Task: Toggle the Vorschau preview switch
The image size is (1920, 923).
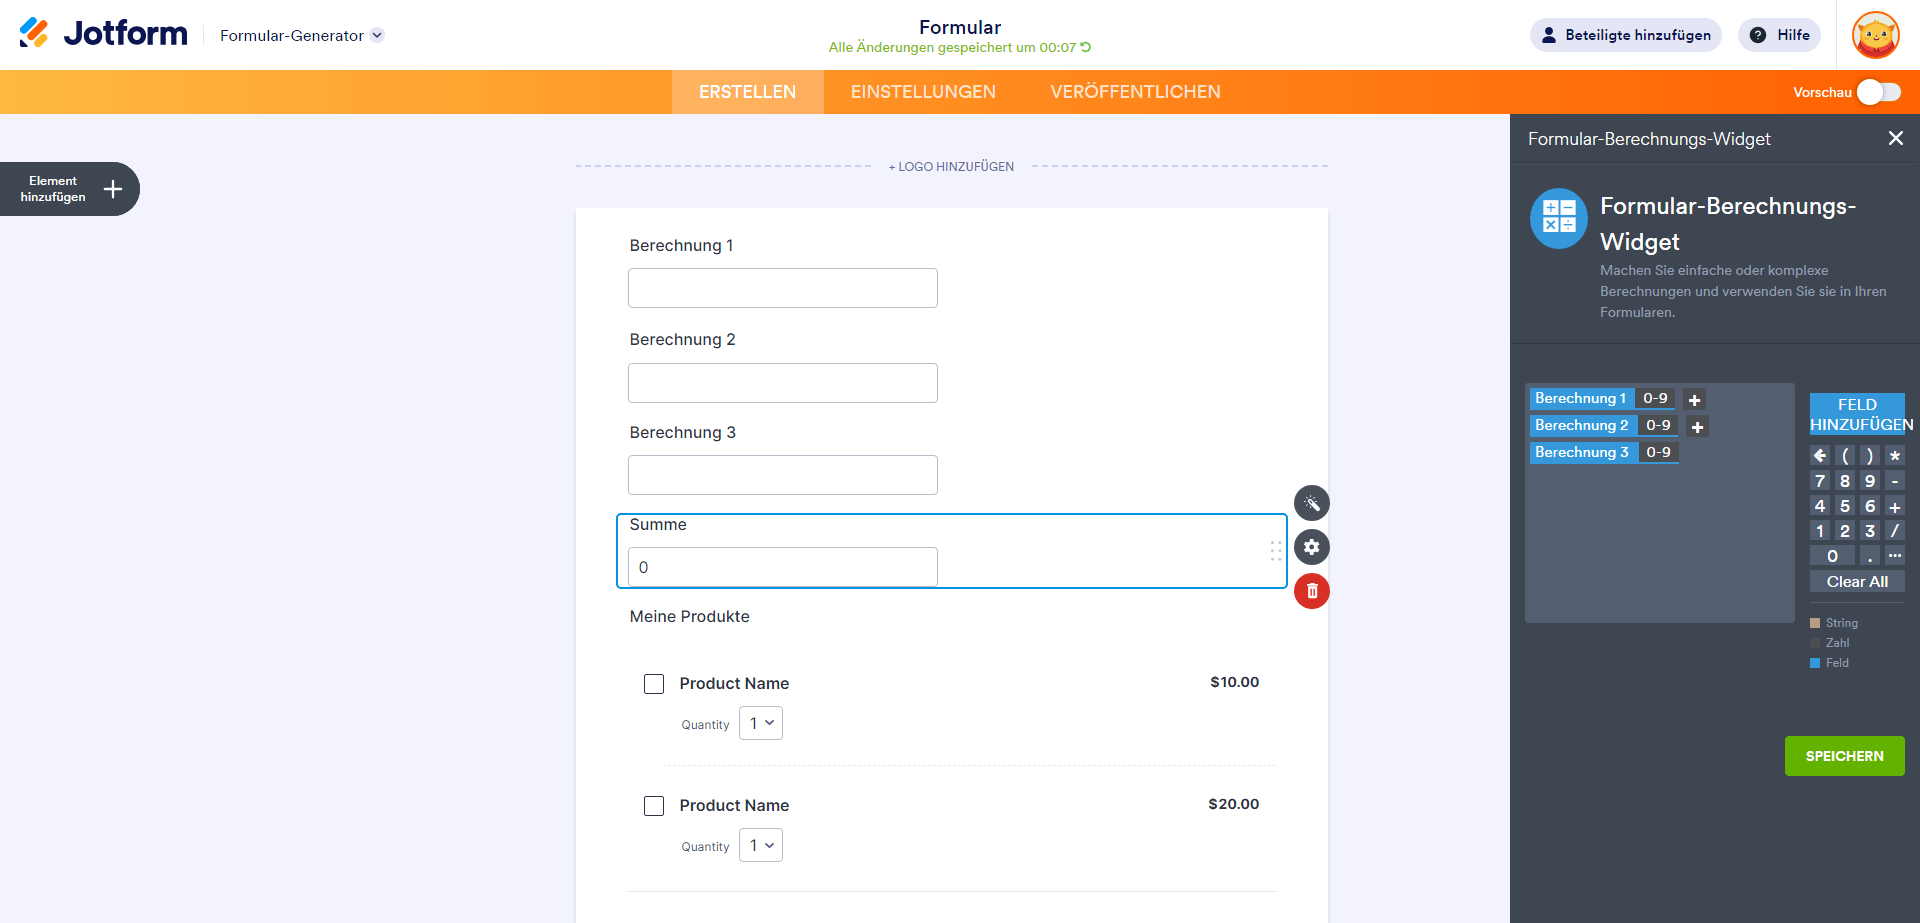Action: pyautogui.click(x=1878, y=92)
